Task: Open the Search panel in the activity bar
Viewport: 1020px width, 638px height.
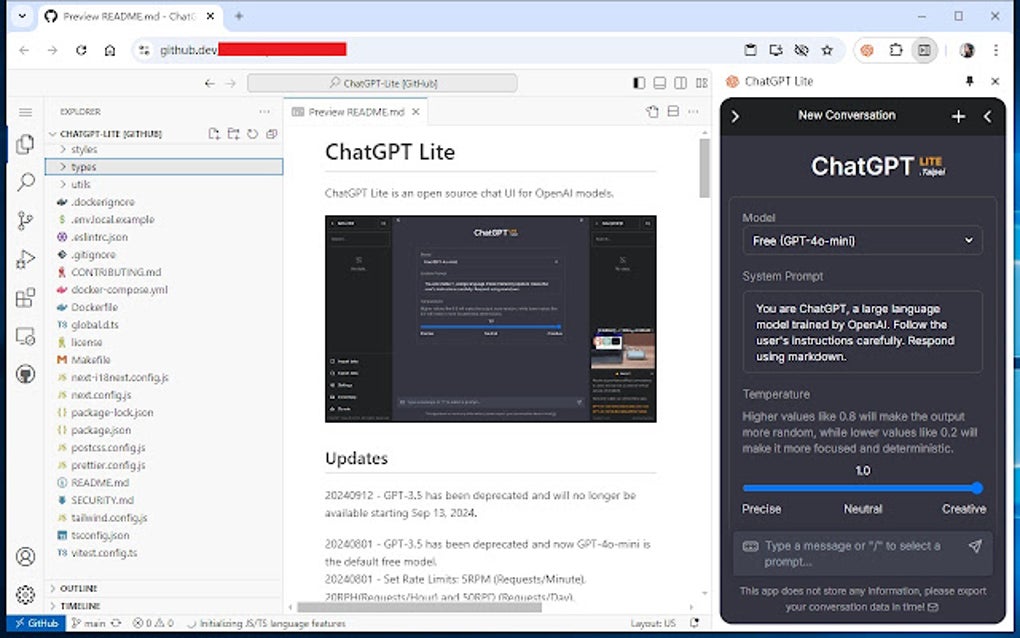Action: (x=25, y=182)
